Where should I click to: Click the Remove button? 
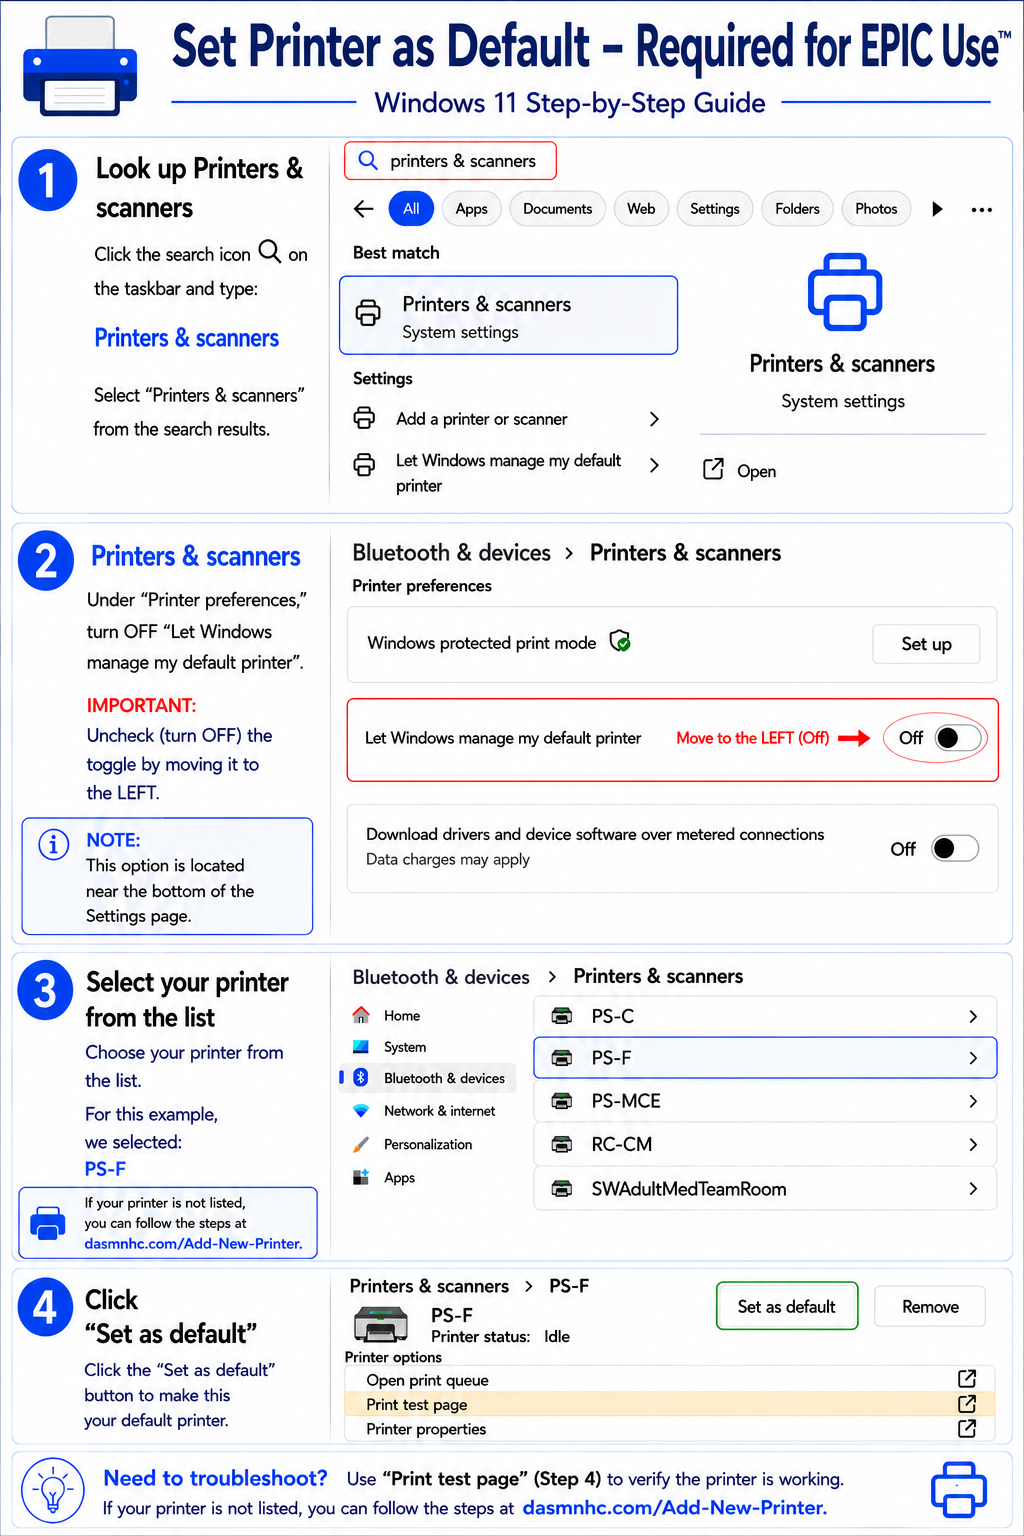(x=930, y=1306)
